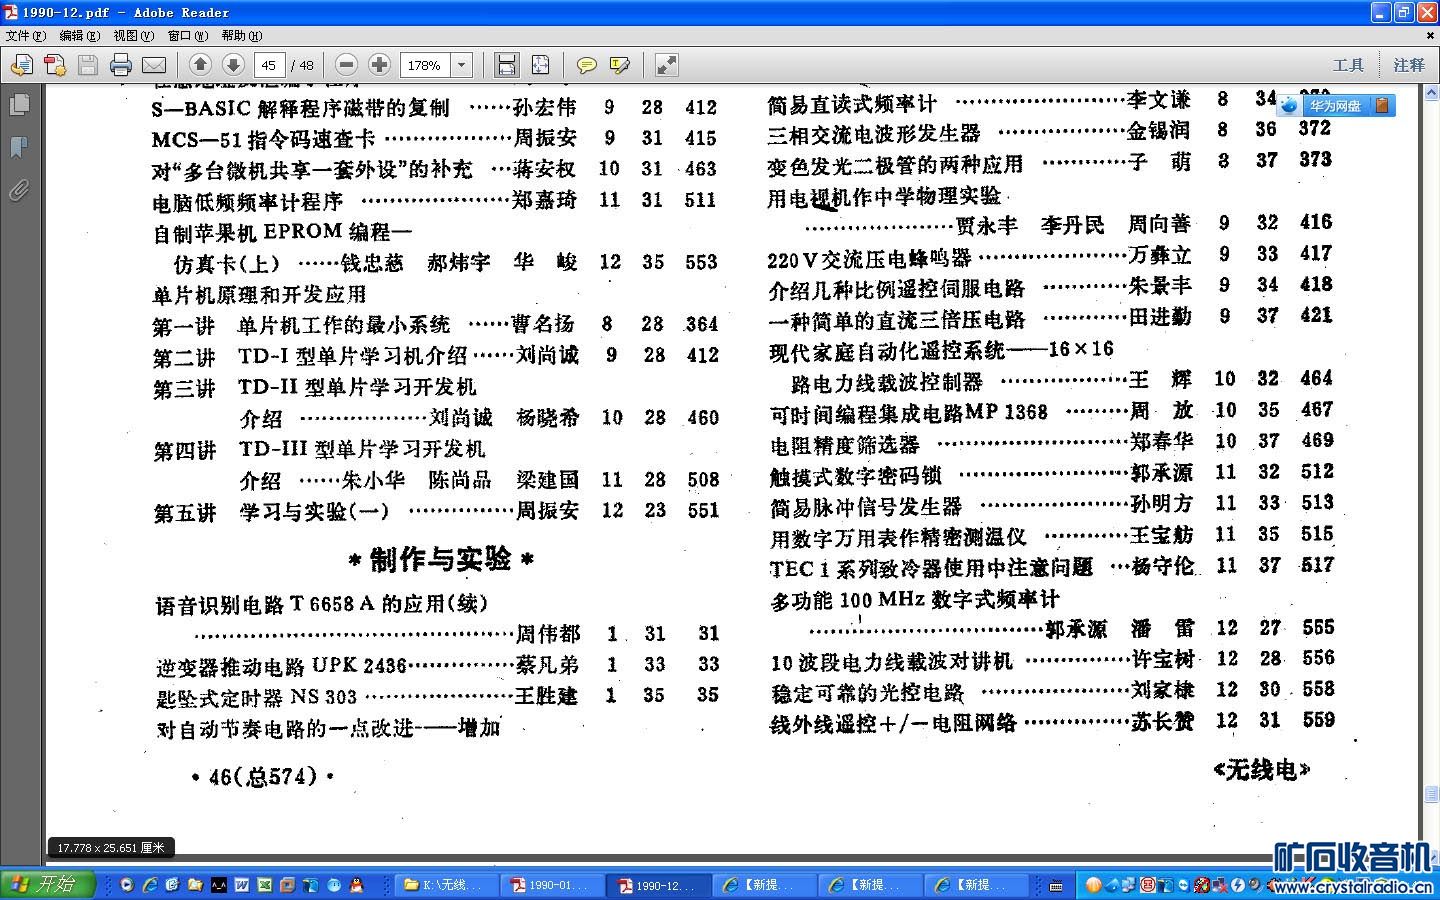Print the document using the printer icon
1440x900 pixels.
[x=121, y=65]
